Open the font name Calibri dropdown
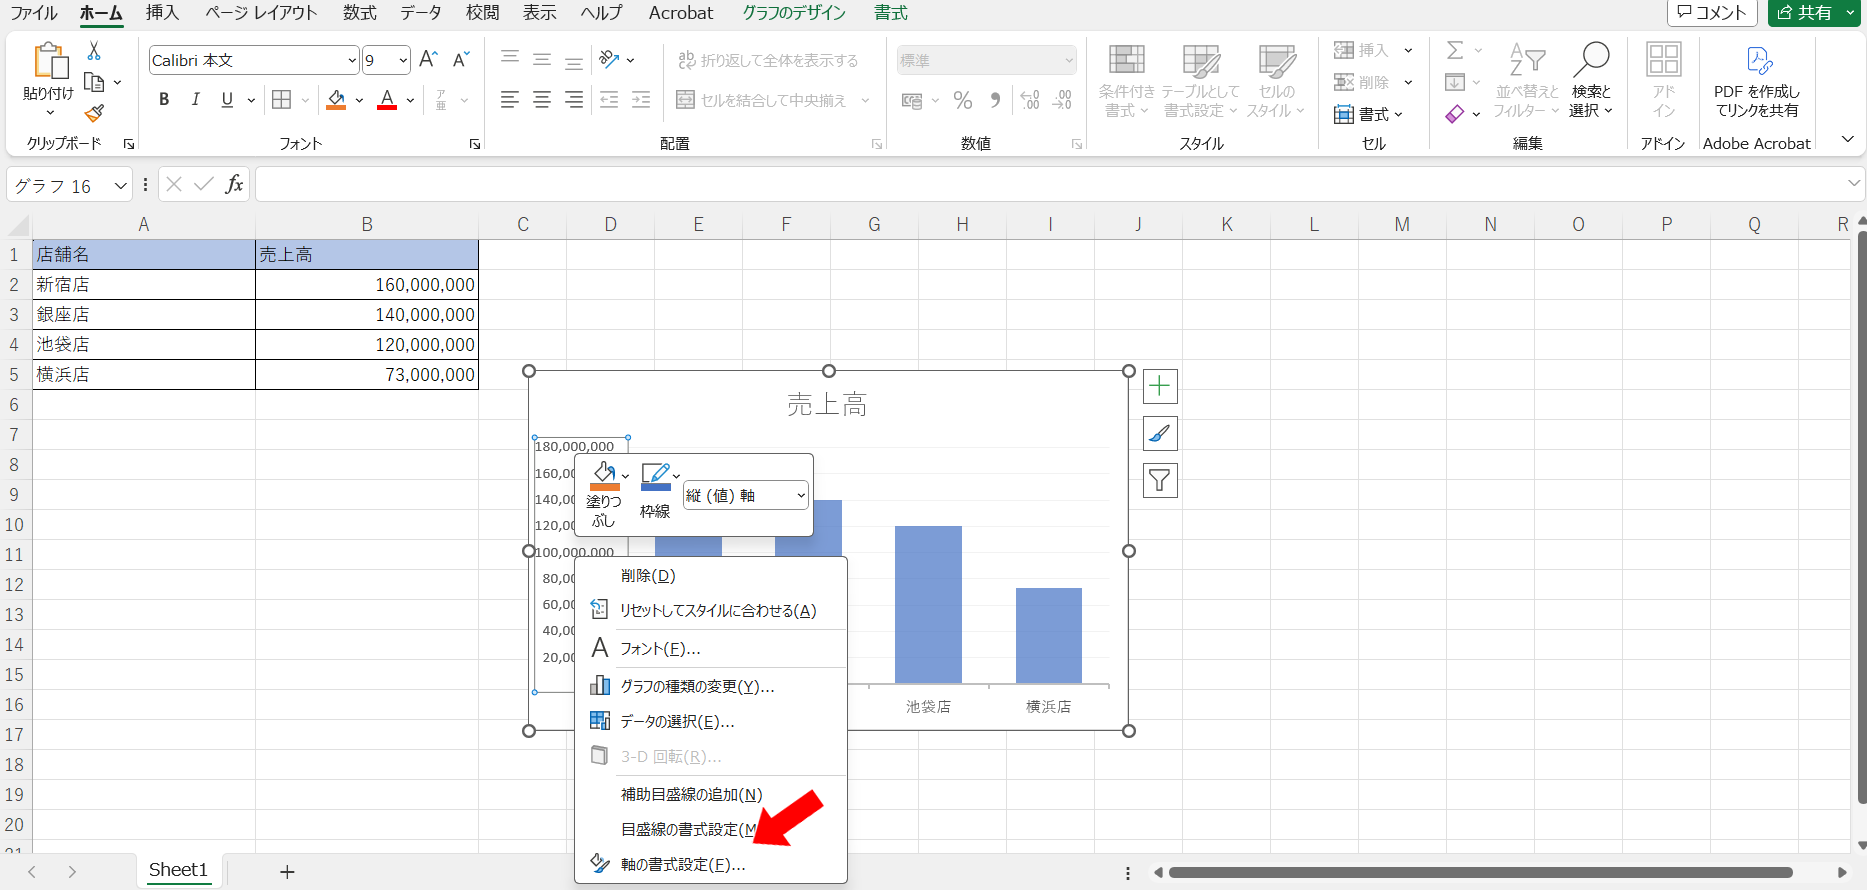The width and height of the screenshot is (1867, 890). tap(352, 61)
